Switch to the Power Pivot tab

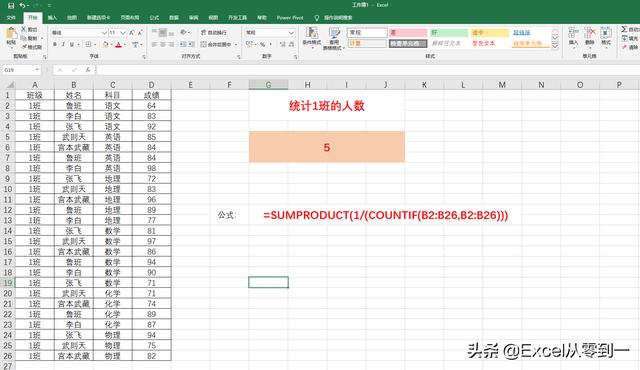click(x=290, y=18)
